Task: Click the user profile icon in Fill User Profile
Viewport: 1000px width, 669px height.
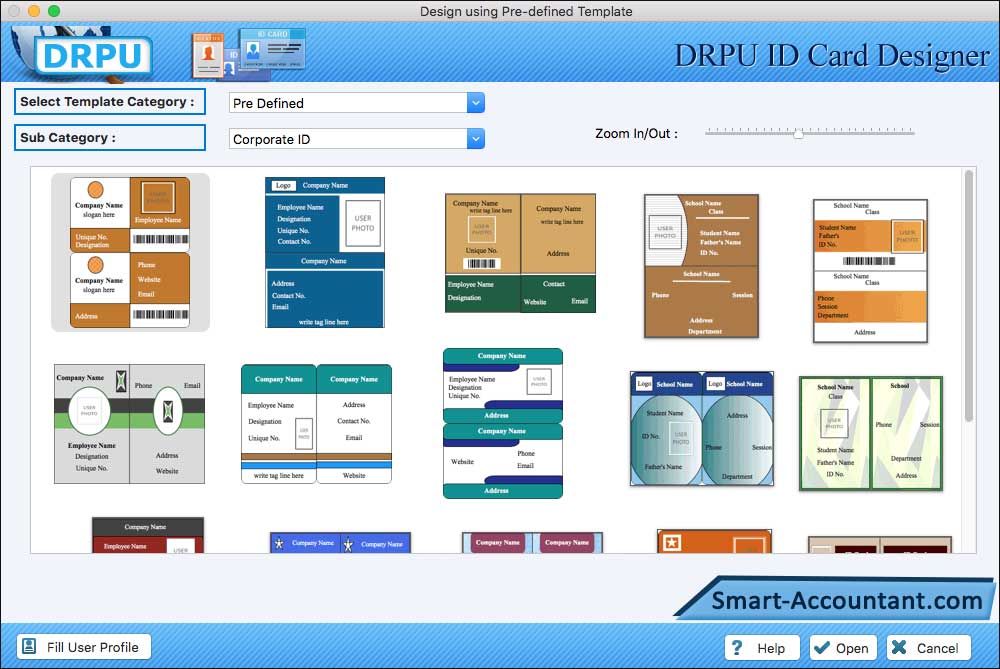Action: [29, 647]
